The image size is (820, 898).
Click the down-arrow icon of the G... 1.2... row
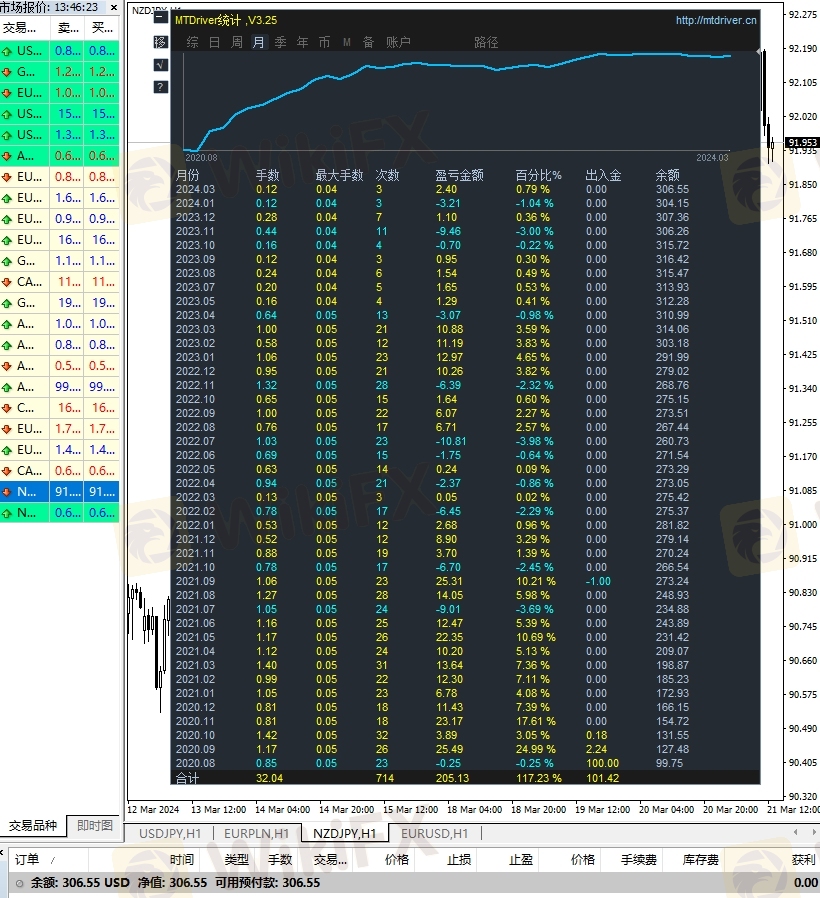point(7,72)
